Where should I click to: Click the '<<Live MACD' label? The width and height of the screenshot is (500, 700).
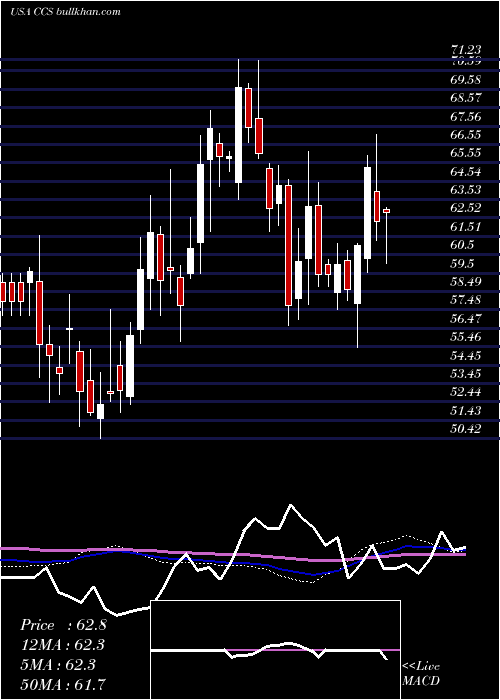coord(421,673)
